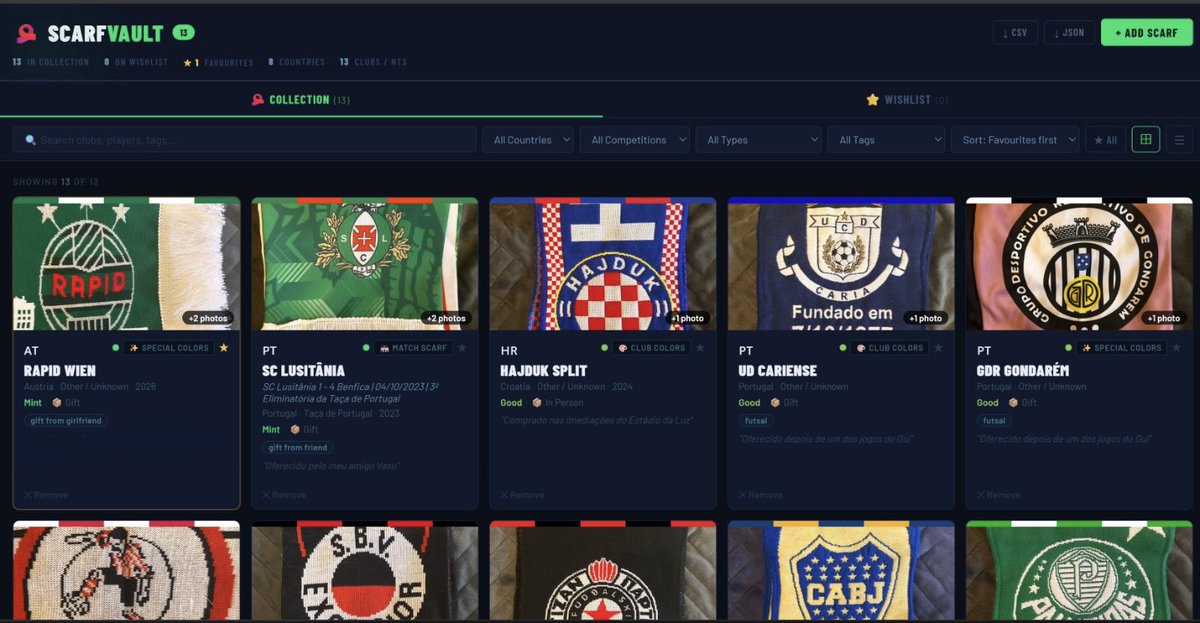Click the RAPID WIEN title
This screenshot has height=623, width=1200.
tap(59, 371)
